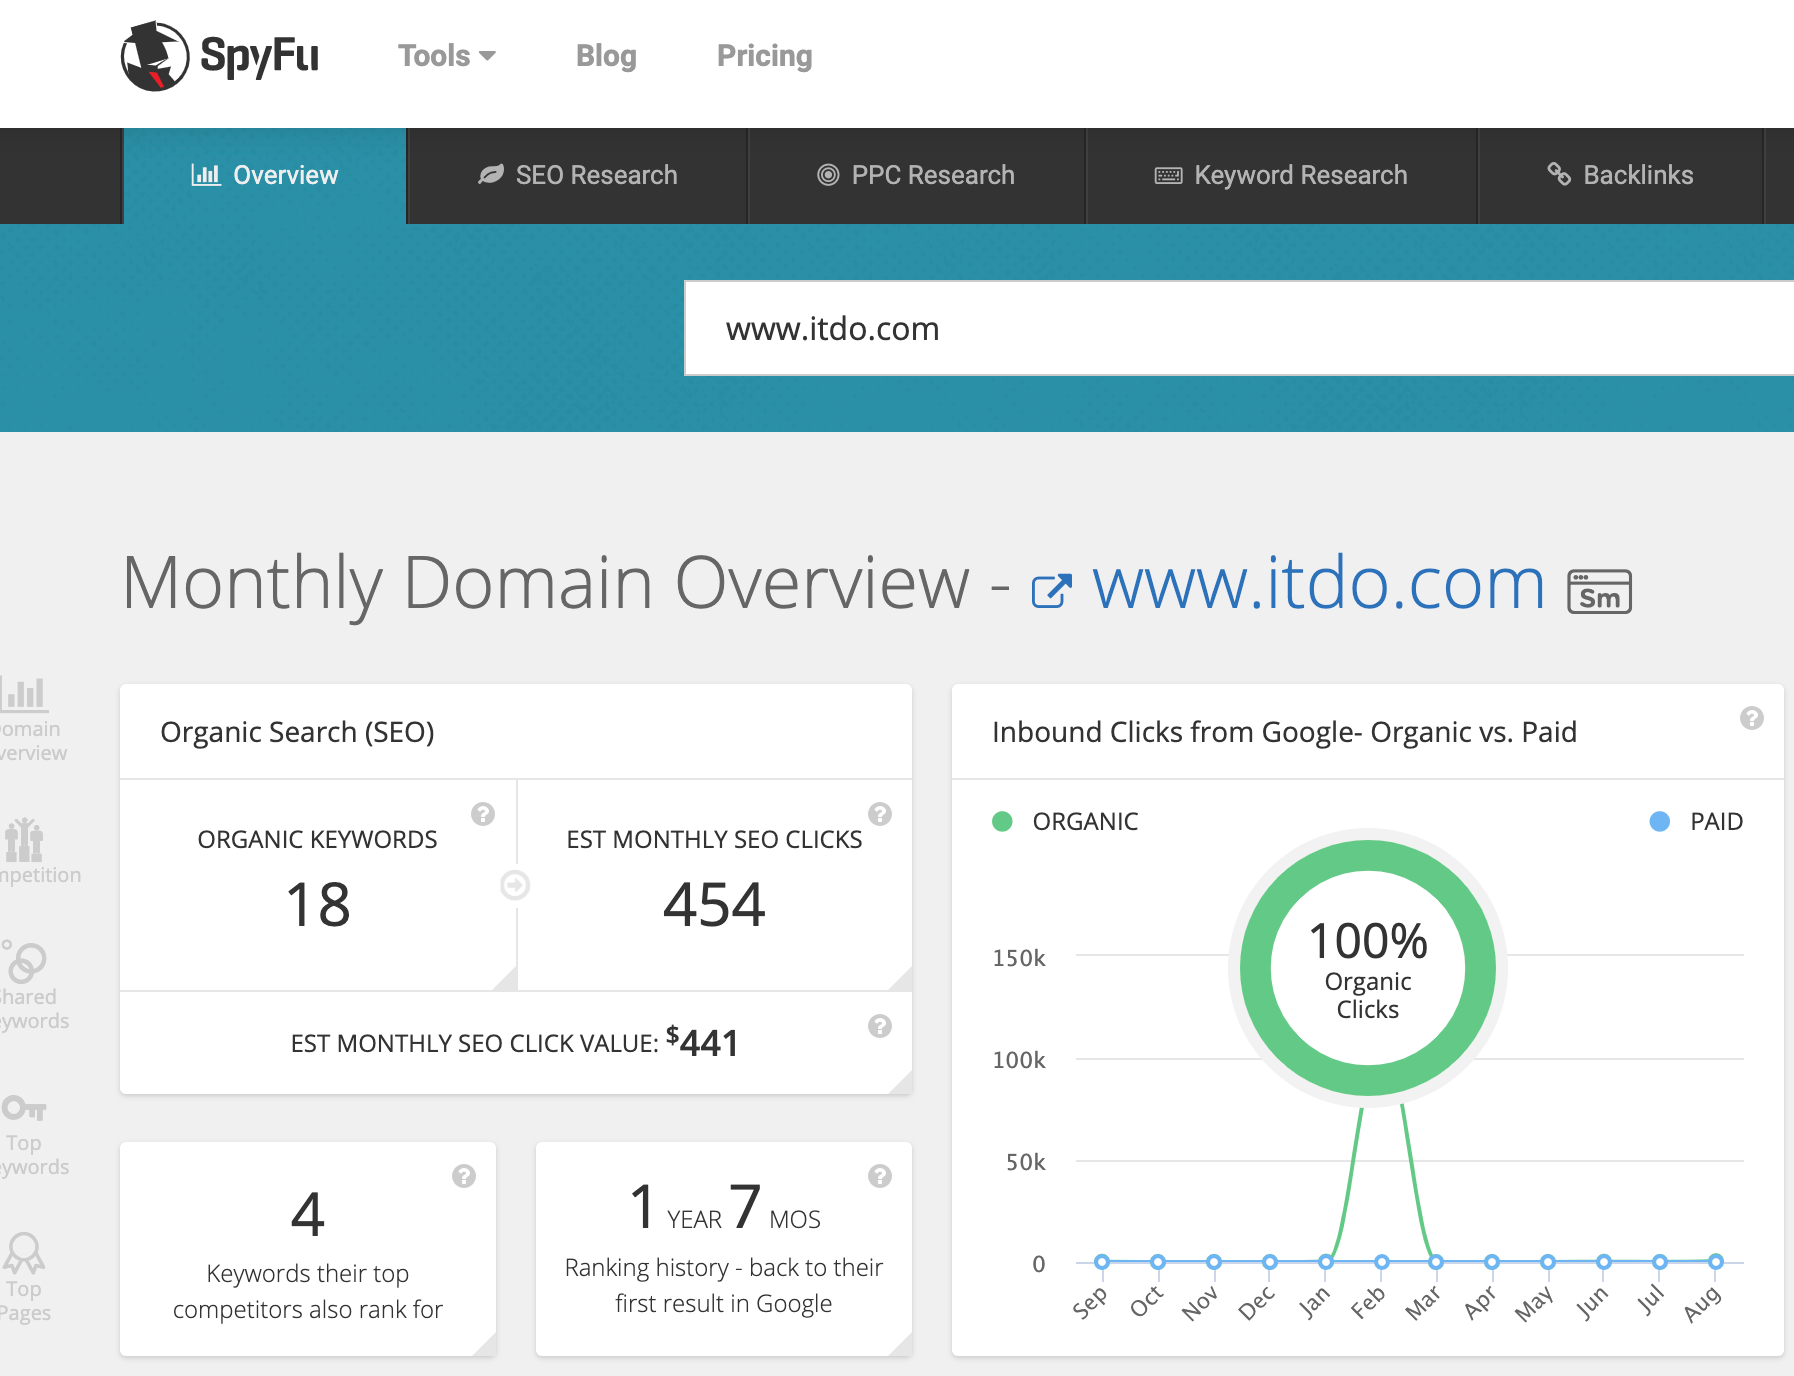Viewport: 1794px width, 1376px height.
Task: Toggle the ORGANIC legend series
Action: 1065,821
